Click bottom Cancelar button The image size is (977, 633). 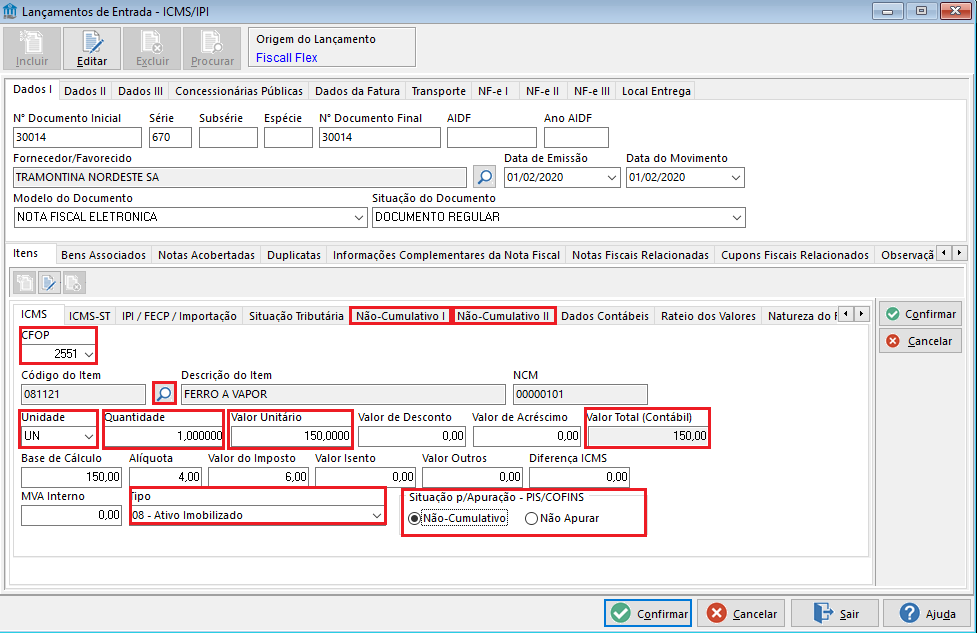click(x=741, y=614)
